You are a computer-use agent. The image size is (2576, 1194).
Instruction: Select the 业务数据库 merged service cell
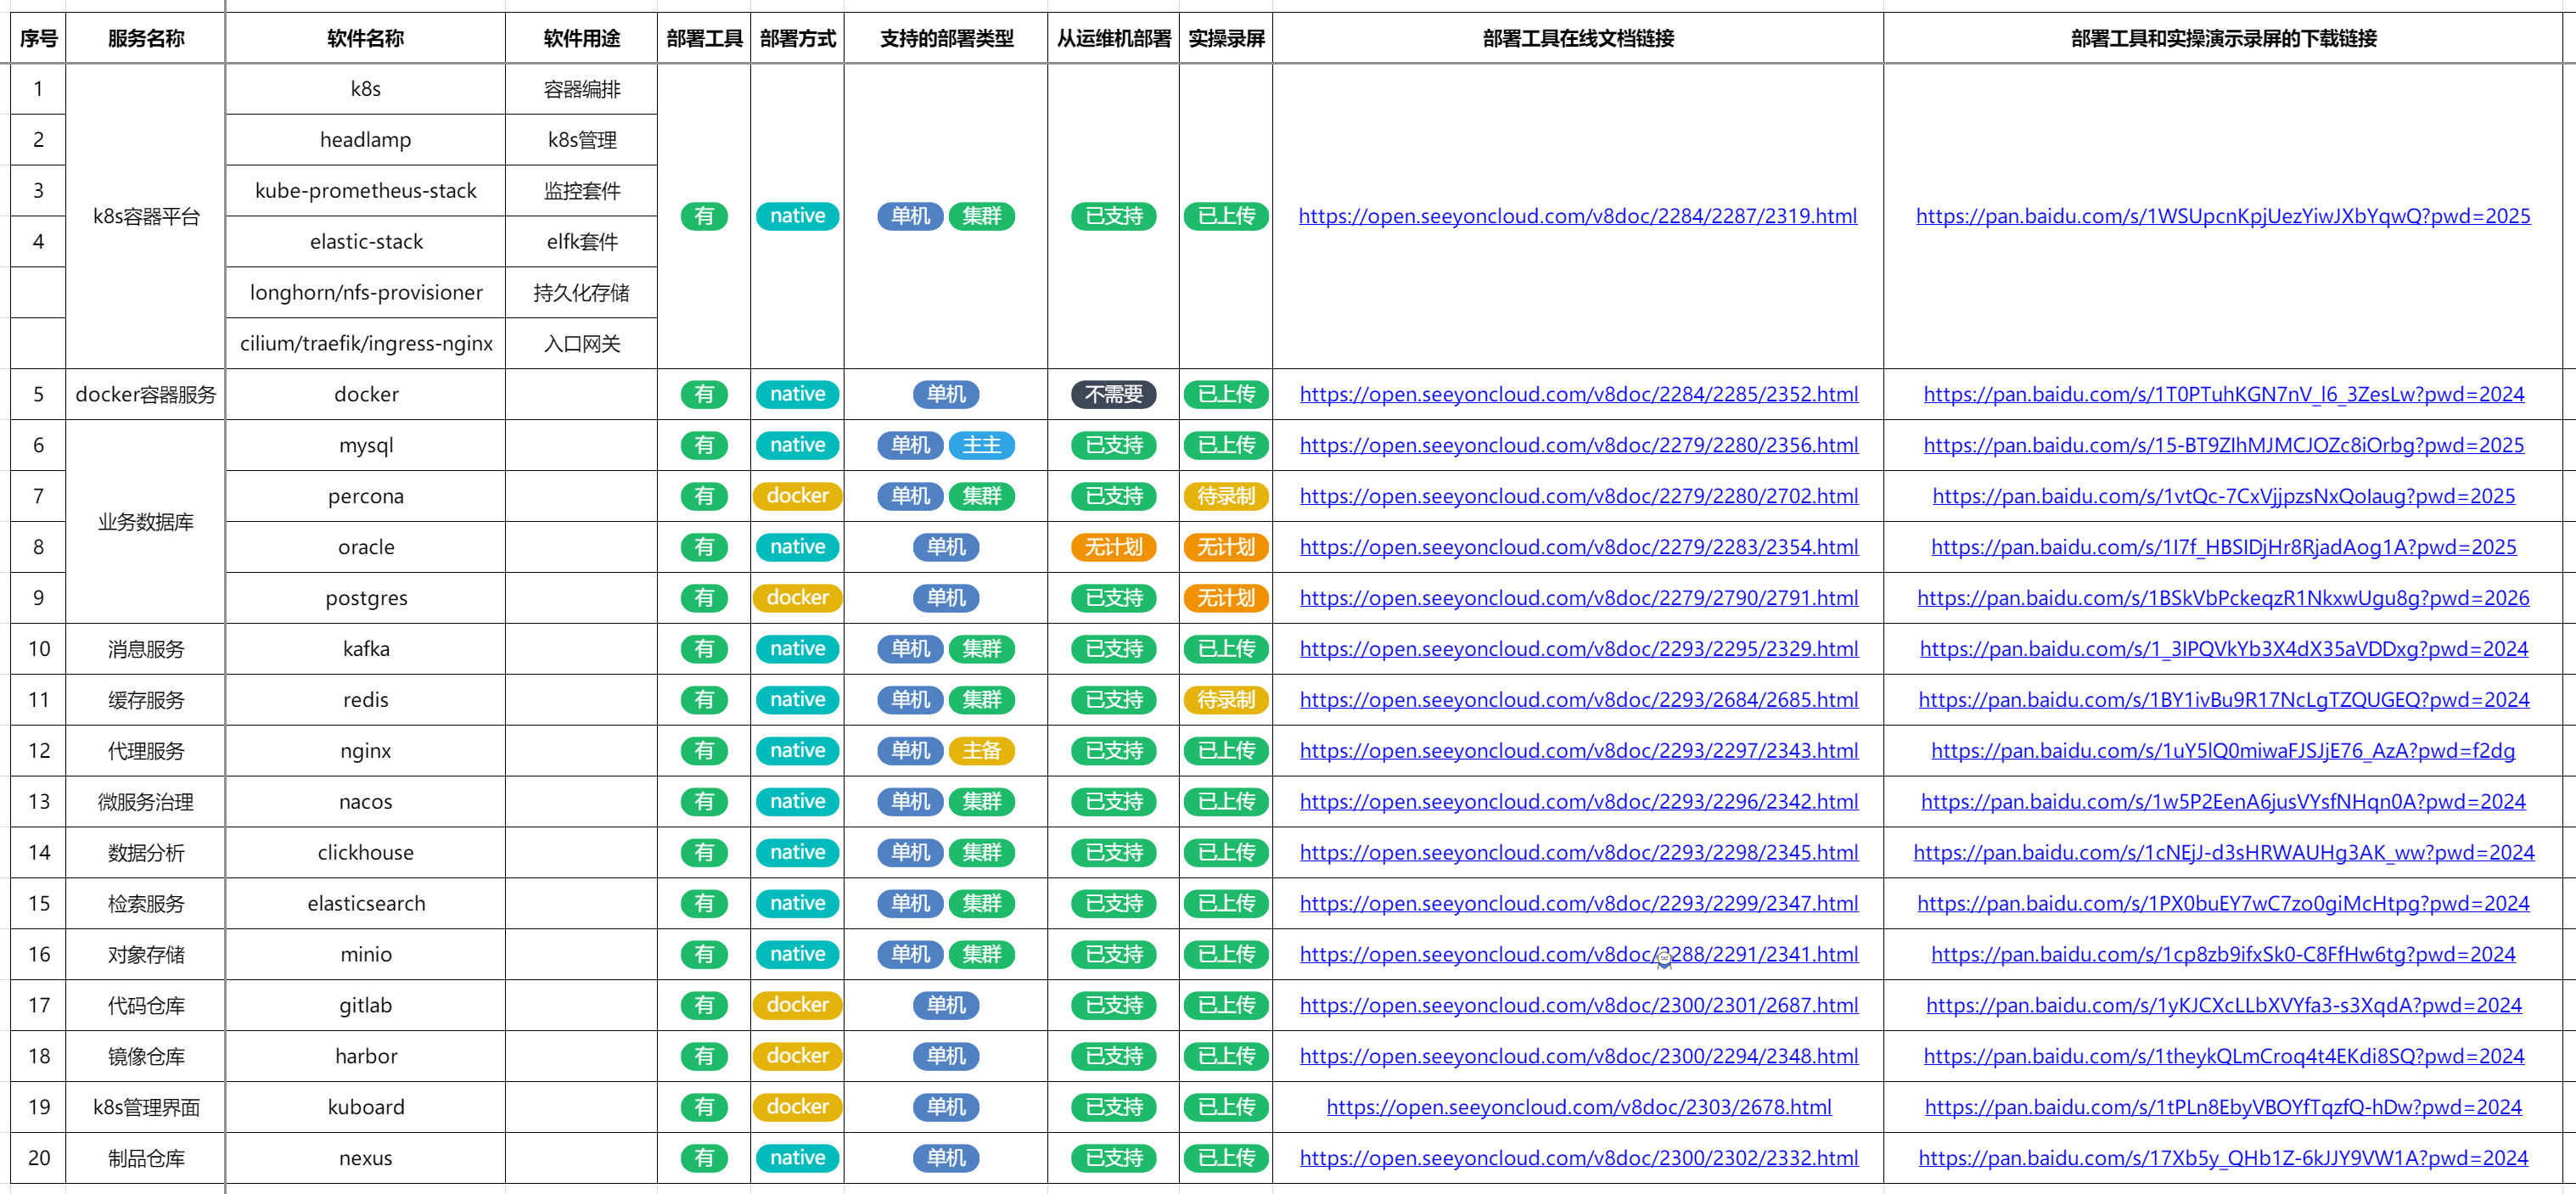tap(146, 522)
